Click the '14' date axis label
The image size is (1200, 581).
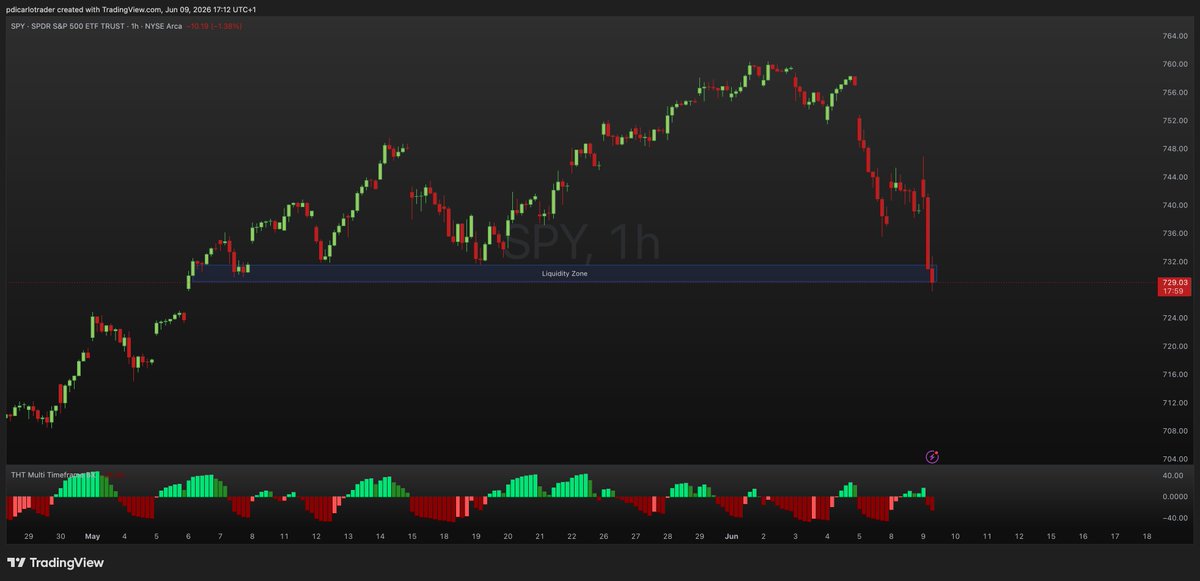pos(380,536)
